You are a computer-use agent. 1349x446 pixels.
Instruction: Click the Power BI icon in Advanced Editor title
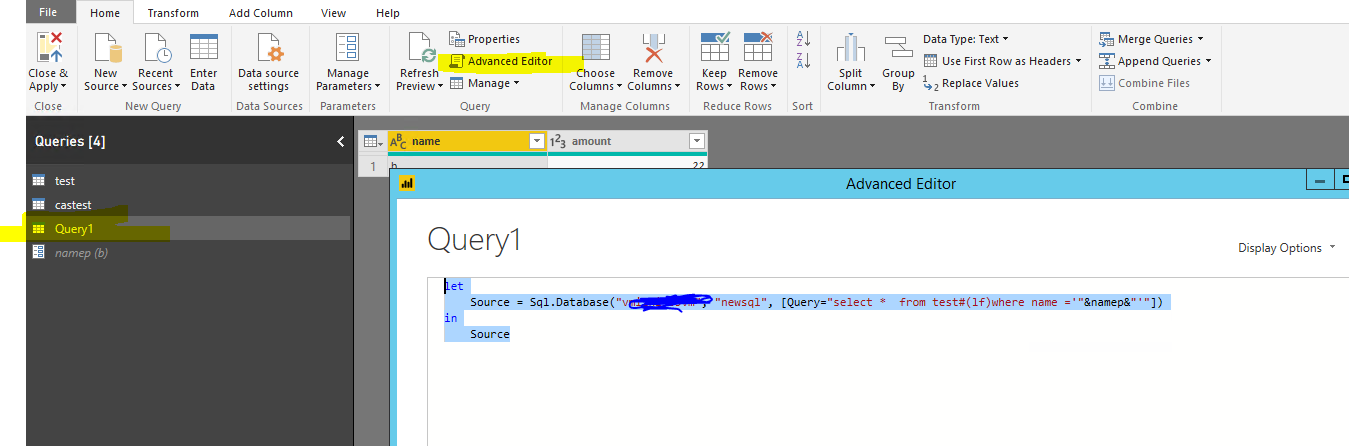tap(407, 183)
